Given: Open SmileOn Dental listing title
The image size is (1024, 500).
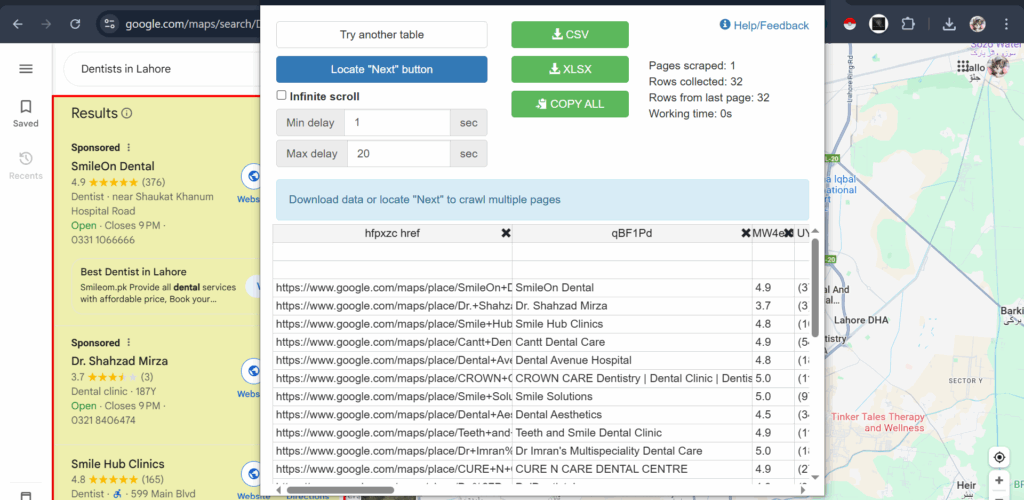Looking at the screenshot, I should [113, 166].
